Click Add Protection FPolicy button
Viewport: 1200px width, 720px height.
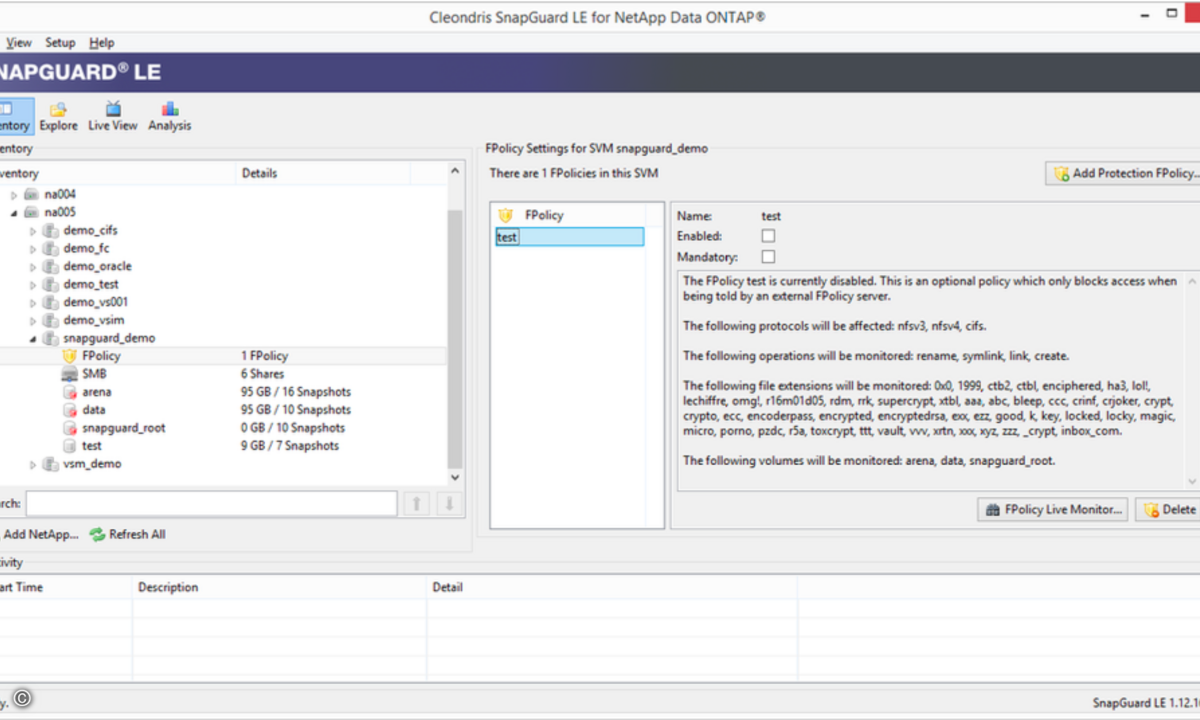[x=1123, y=173]
